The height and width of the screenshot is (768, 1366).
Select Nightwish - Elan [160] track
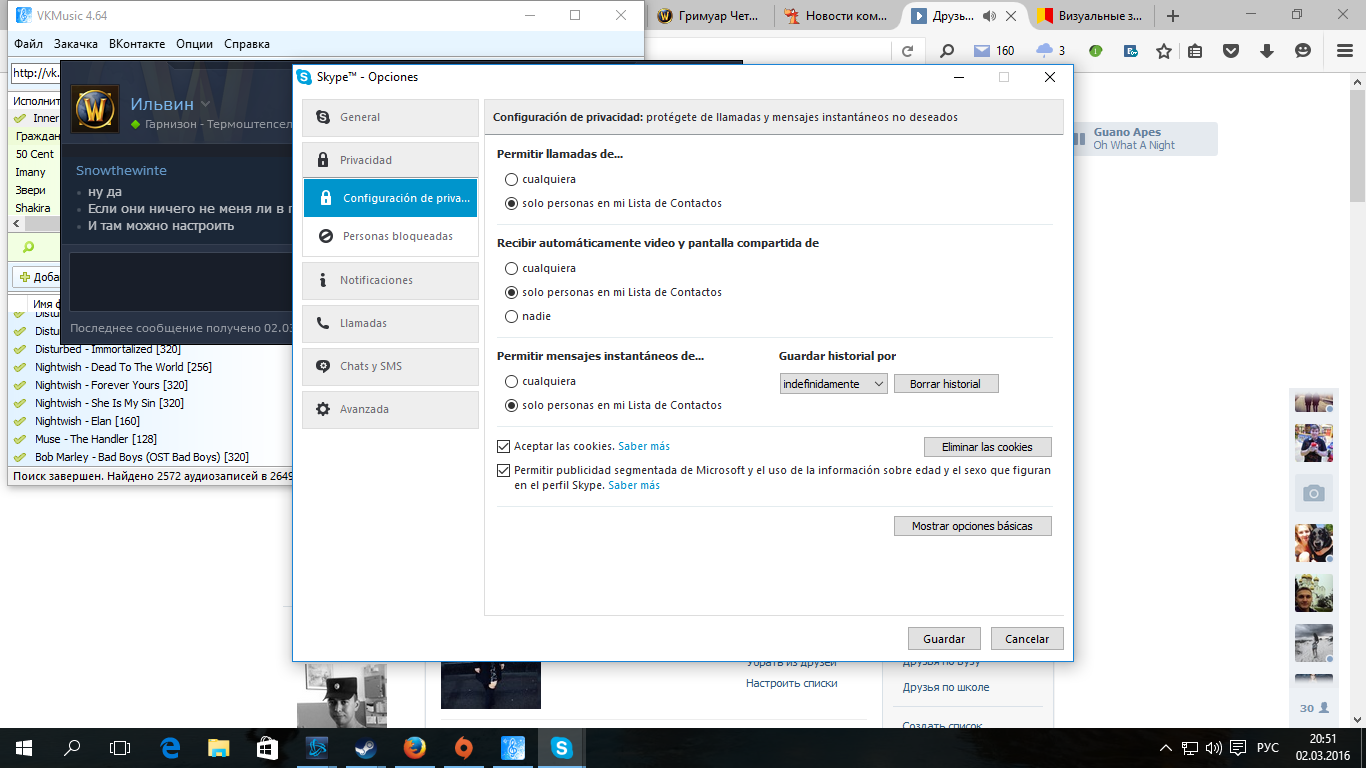coord(87,421)
